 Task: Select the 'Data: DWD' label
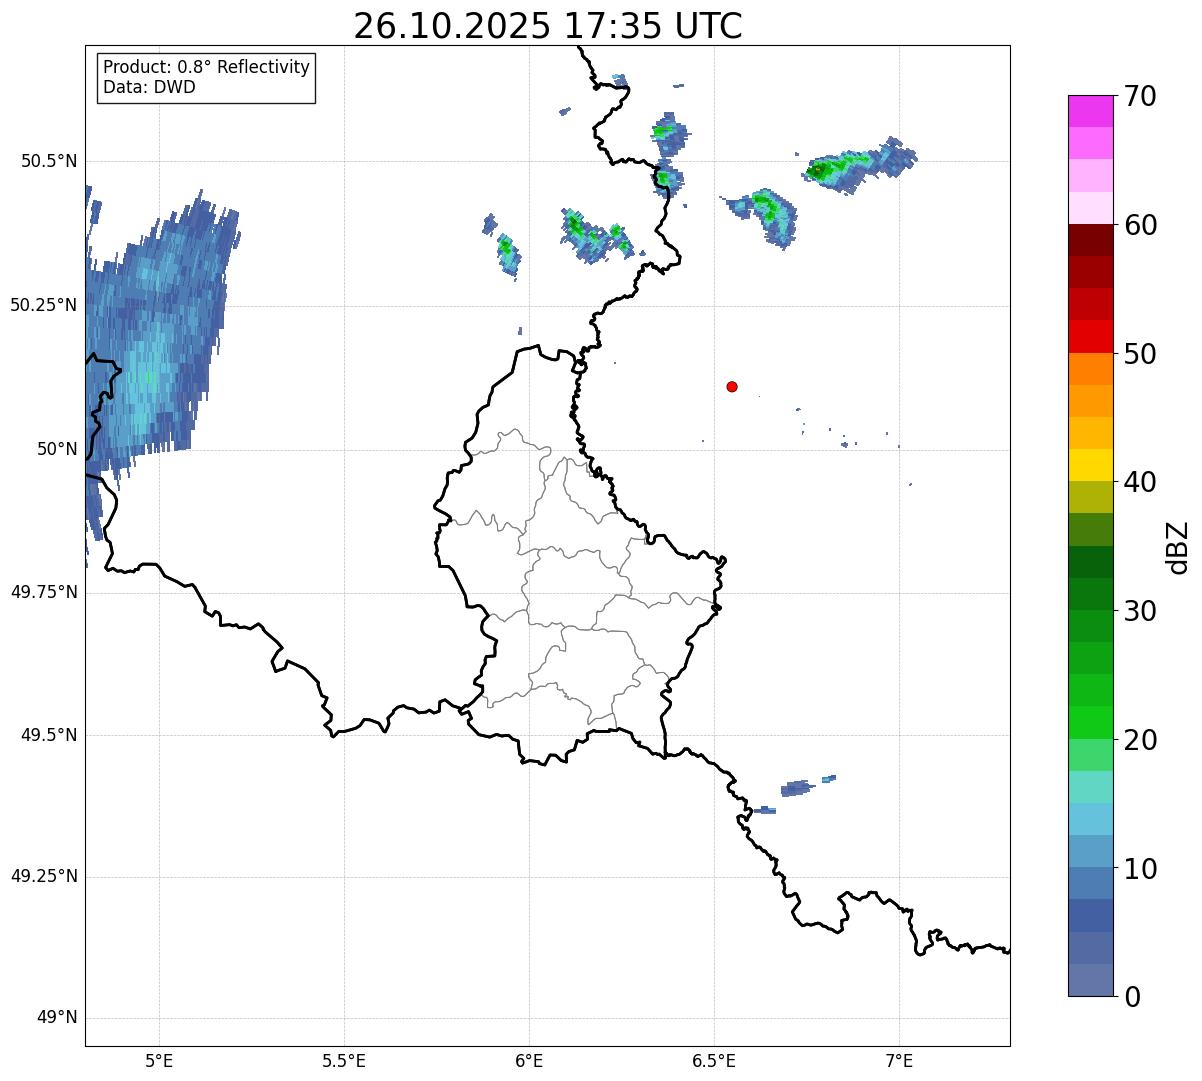149,87
